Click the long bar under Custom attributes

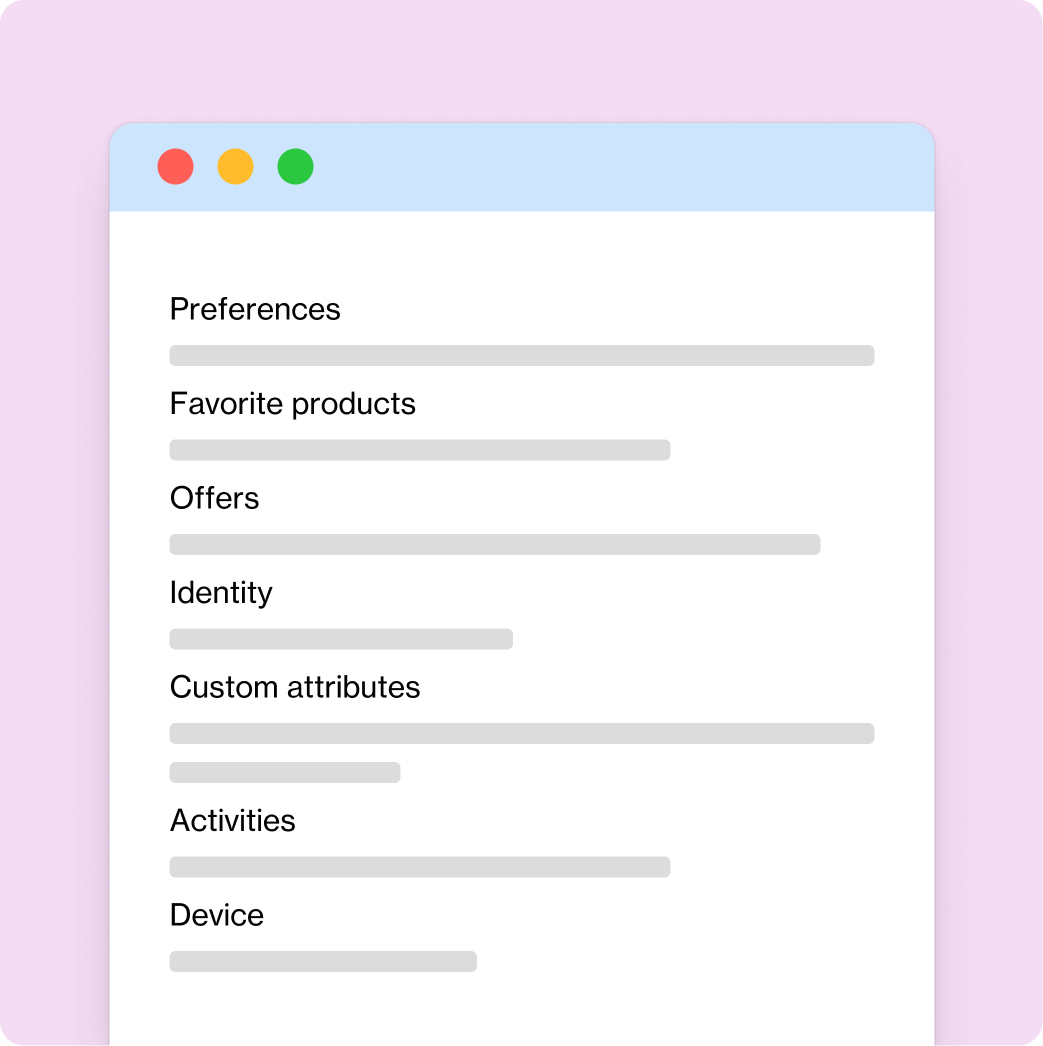pos(522,734)
